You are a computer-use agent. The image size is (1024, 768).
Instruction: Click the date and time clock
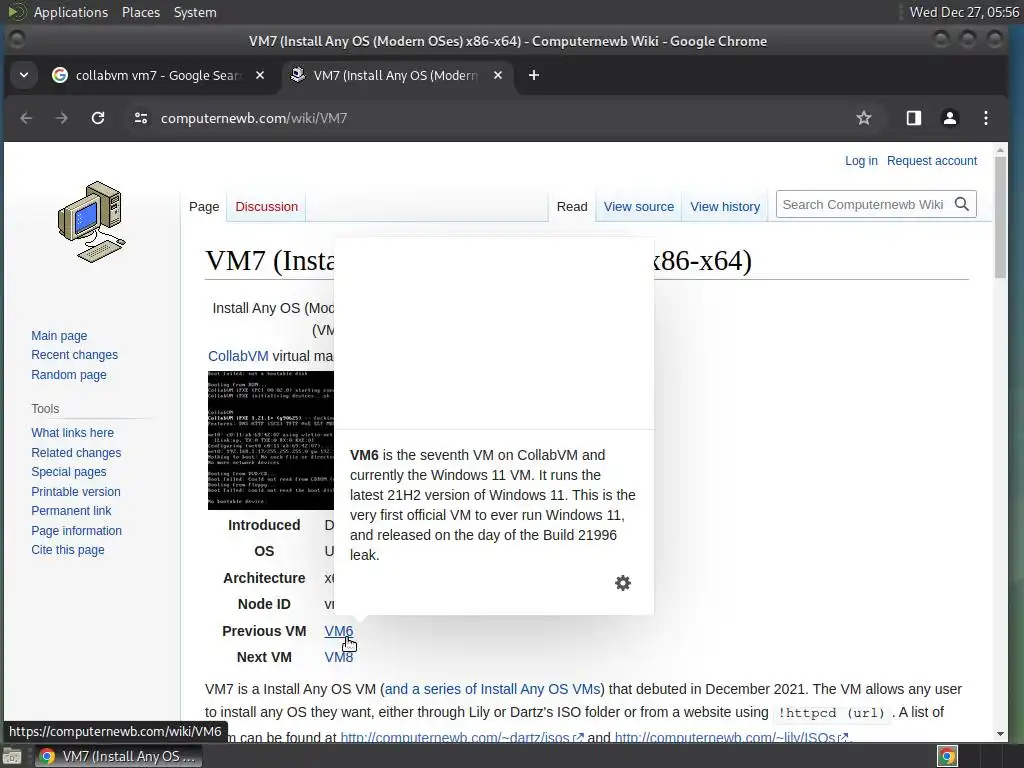pyautogui.click(x=964, y=12)
